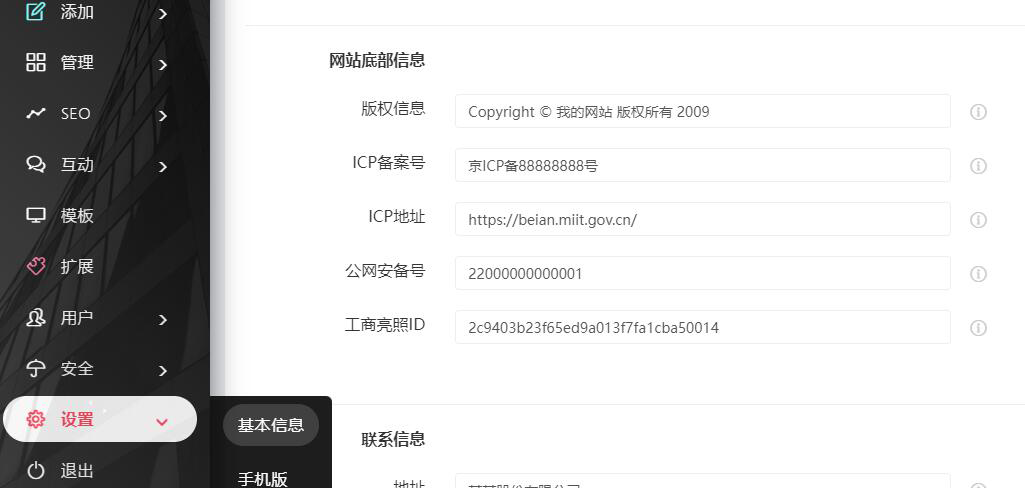This screenshot has width=1025, height=488.
Task: Open the 手机版 submenu item
Action: 262,478
